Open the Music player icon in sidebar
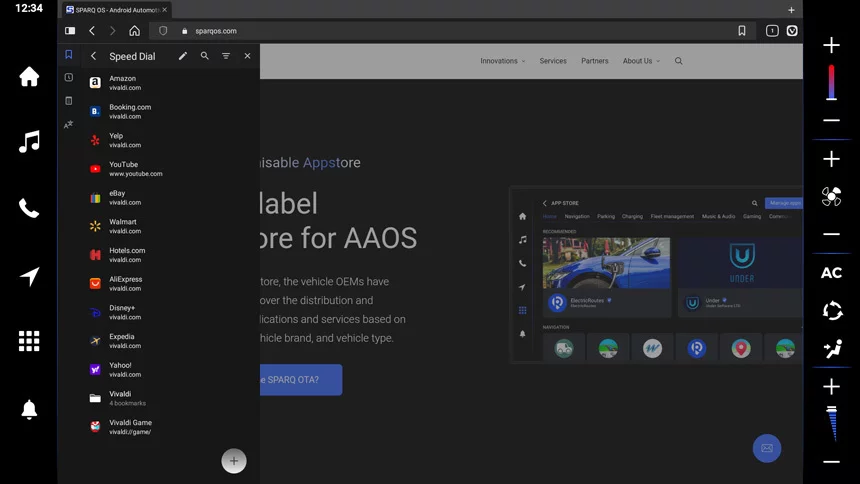The width and height of the screenshot is (860, 484). [x=29, y=142]
